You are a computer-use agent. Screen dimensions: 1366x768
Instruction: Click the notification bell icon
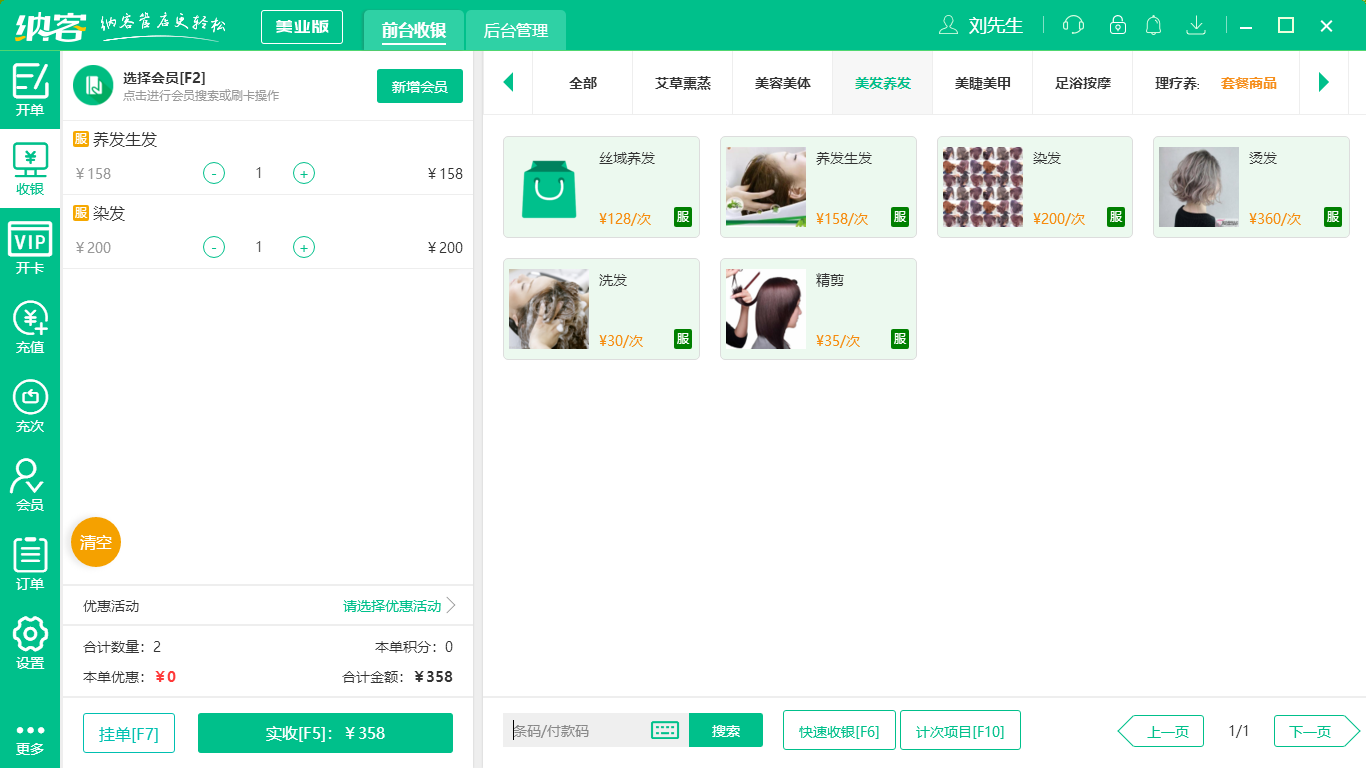coord(1153,25)
